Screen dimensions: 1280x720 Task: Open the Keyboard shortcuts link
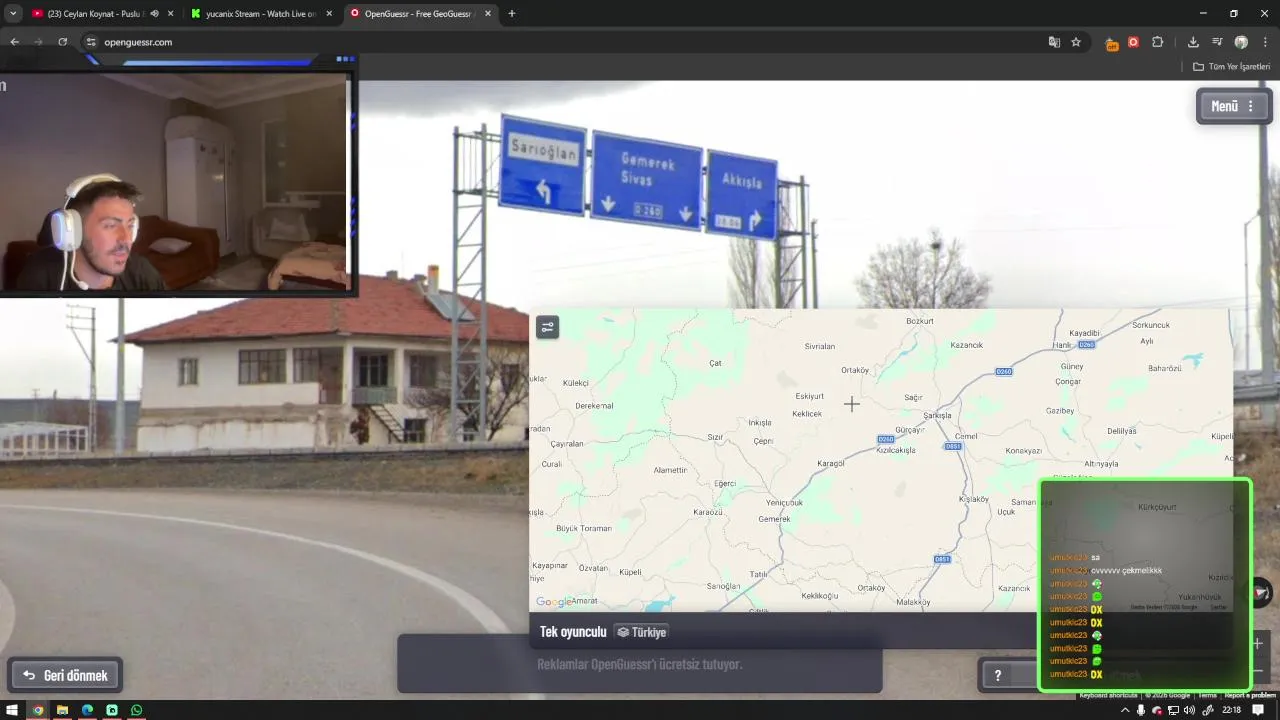tap(1108, 695)
